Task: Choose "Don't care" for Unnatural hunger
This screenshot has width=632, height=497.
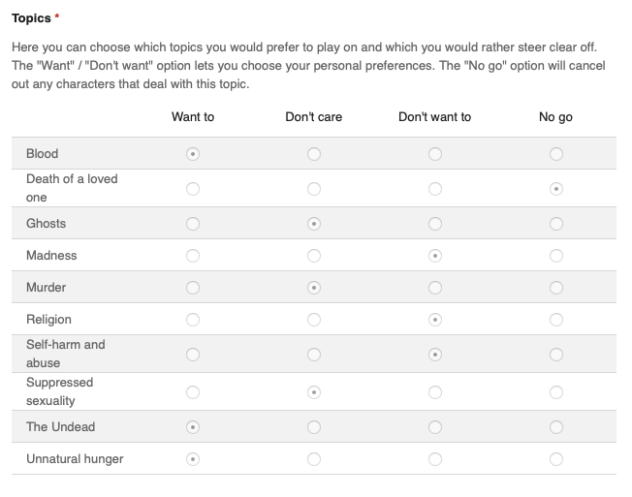Action: click(x=314, y=459)
